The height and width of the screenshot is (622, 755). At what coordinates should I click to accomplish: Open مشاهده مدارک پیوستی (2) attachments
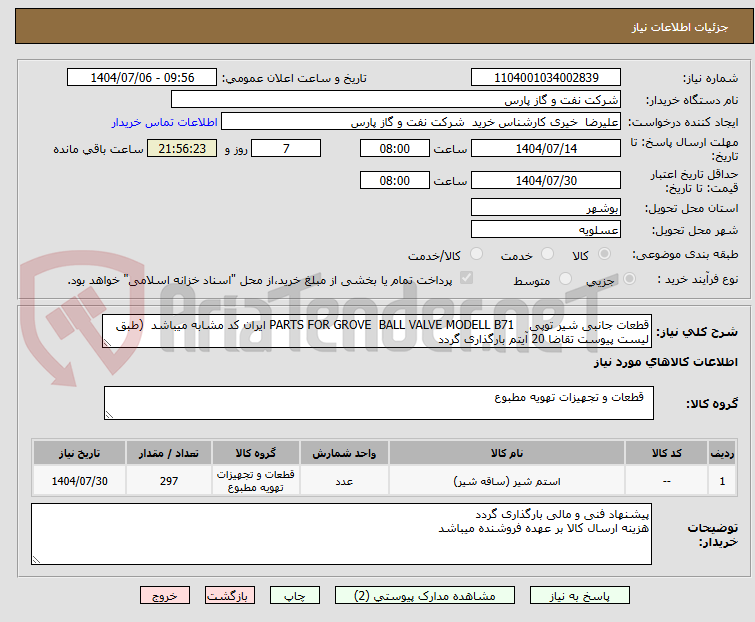pyautogui.click(x=435, y=595)
